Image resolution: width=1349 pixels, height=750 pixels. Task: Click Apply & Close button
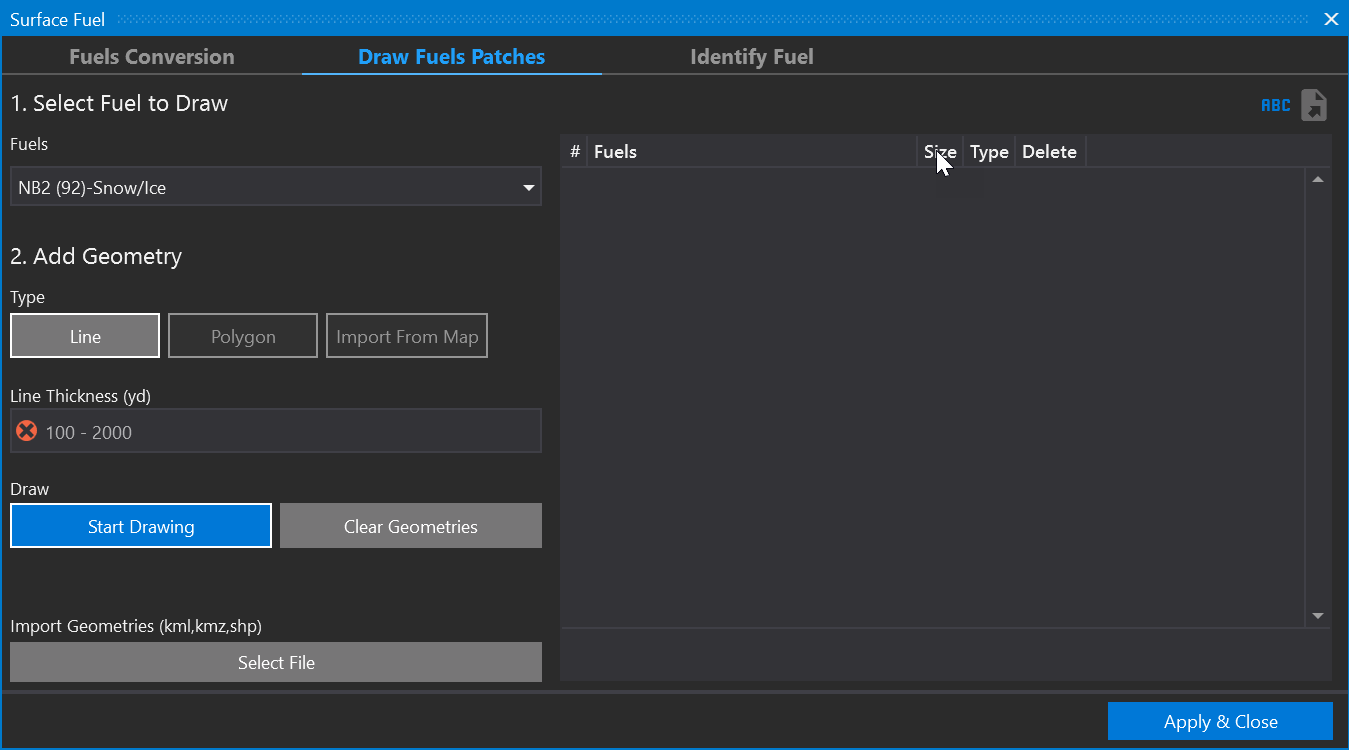(x=1220, y=721)
